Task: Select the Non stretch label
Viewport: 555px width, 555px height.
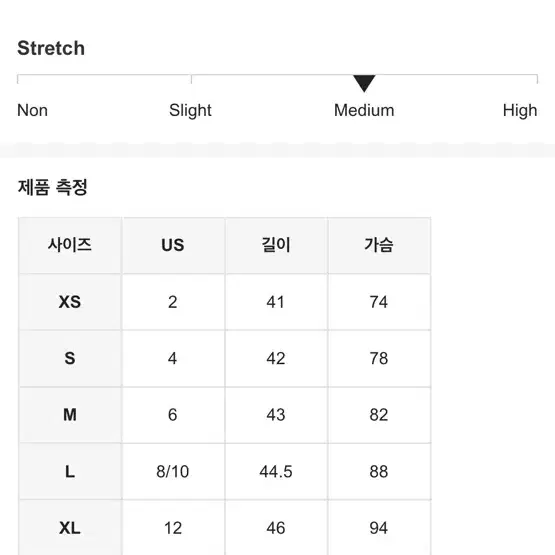Action: pos(32,110)
